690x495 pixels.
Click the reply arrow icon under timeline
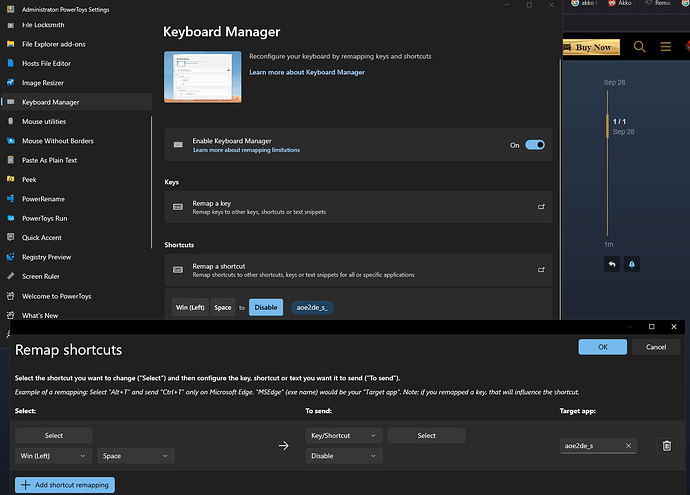coord(611,264)
